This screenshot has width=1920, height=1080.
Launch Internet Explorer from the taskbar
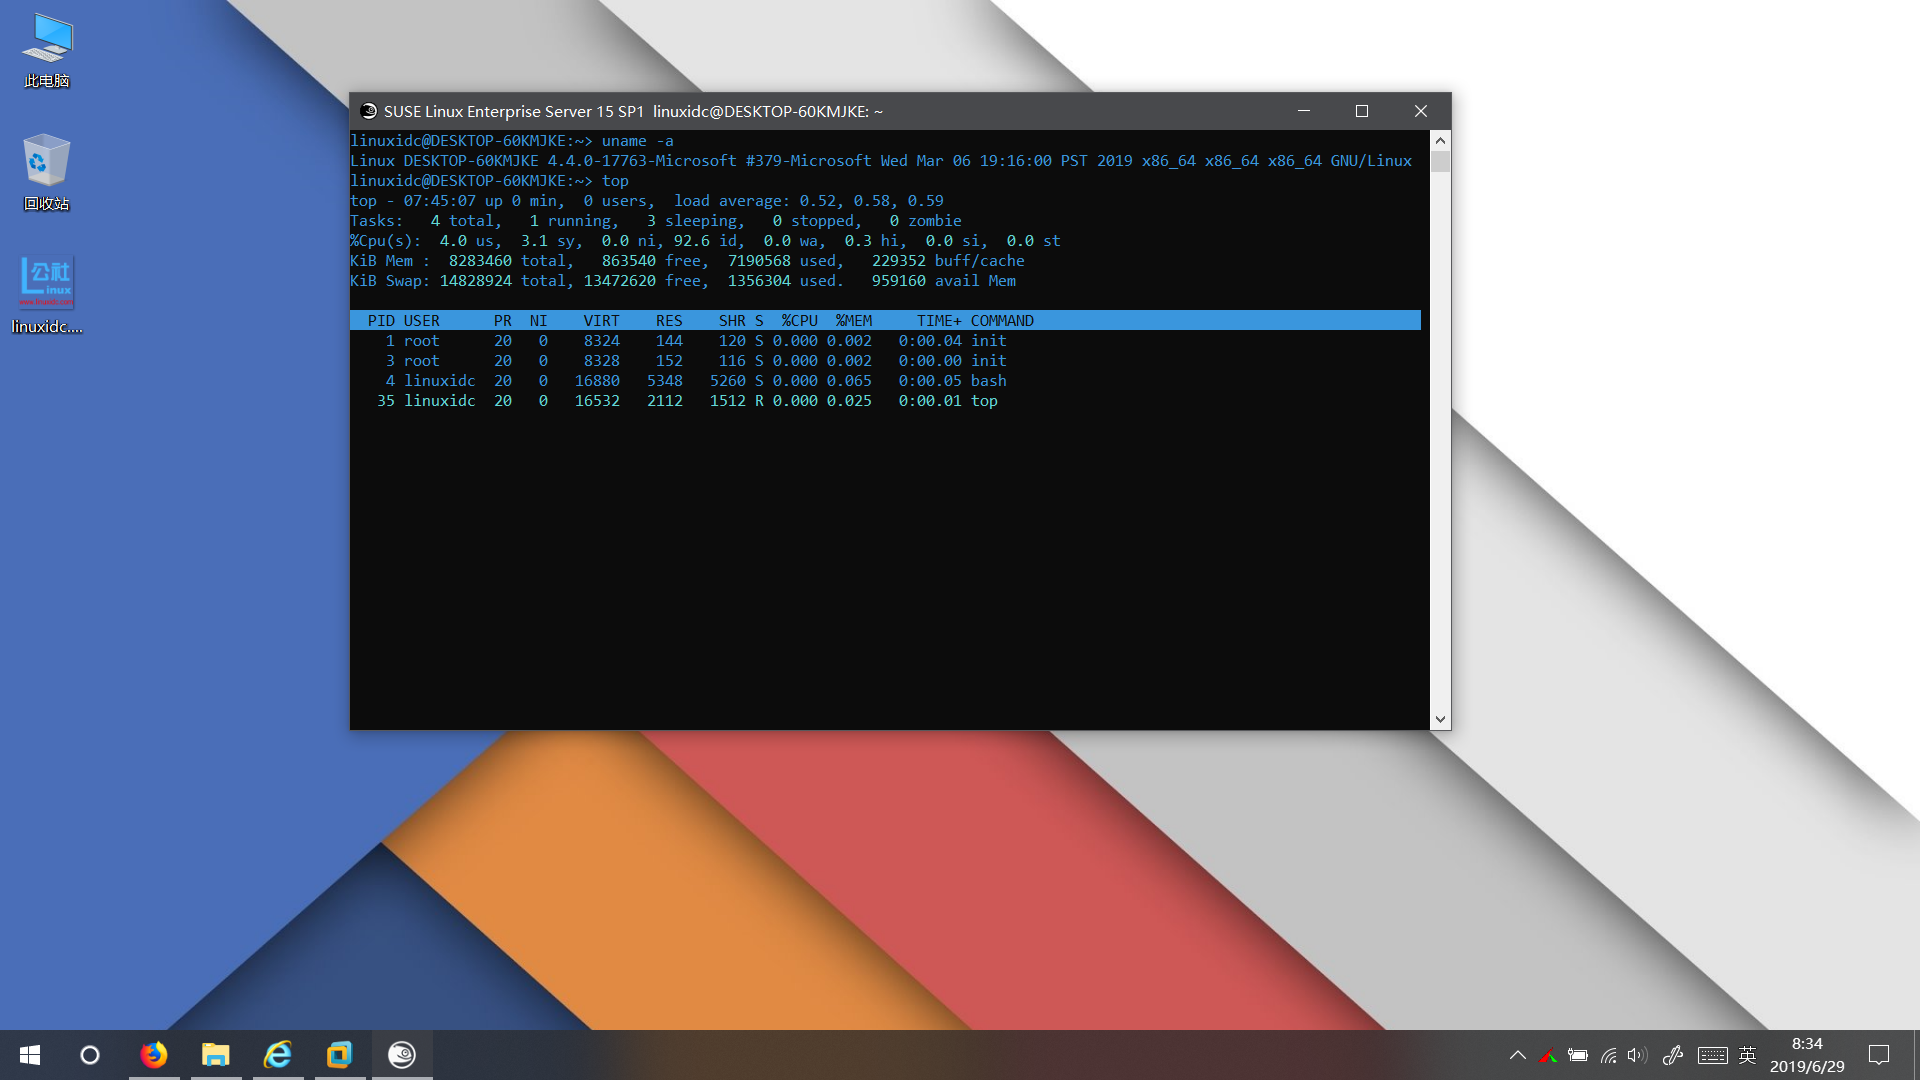click(x=278, y=1055)
